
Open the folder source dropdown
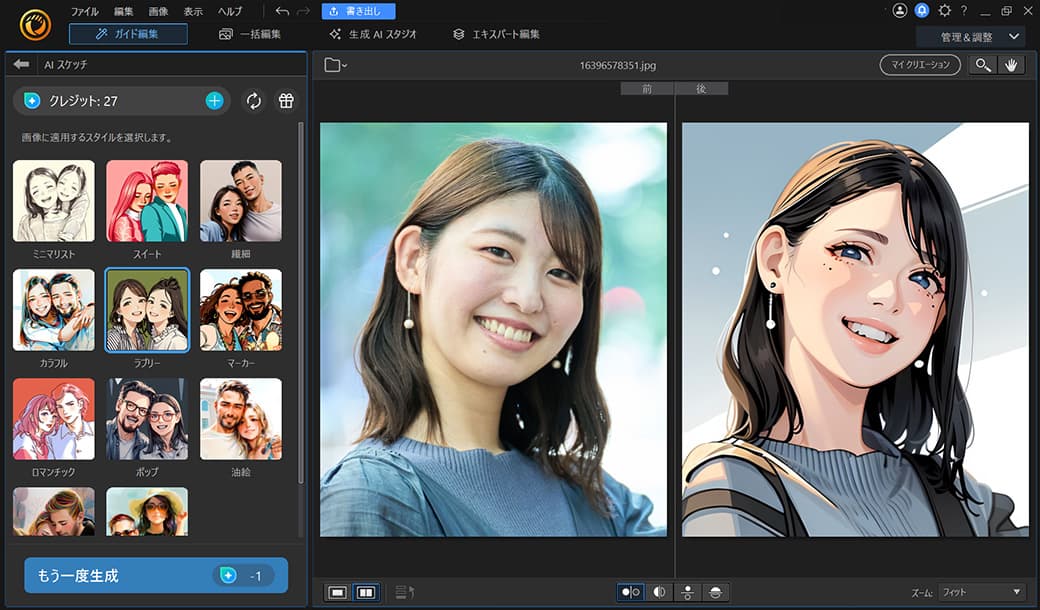334,63
